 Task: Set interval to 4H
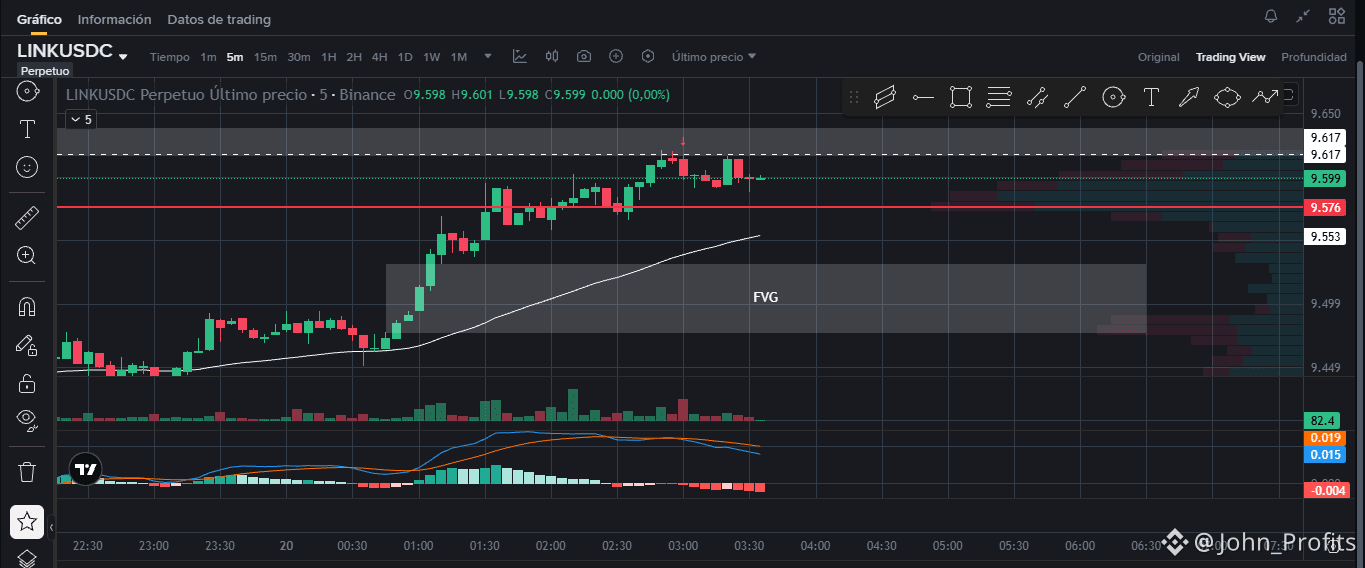pos(380,57)
